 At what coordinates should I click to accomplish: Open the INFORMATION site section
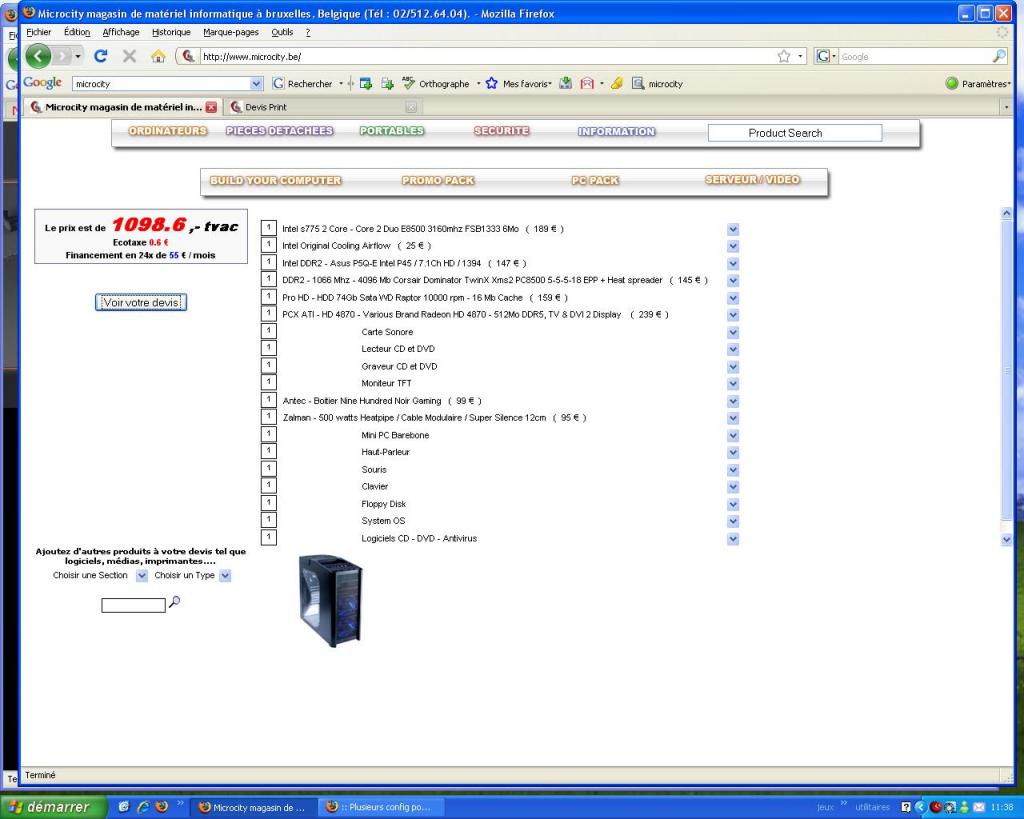pos(616,131)
